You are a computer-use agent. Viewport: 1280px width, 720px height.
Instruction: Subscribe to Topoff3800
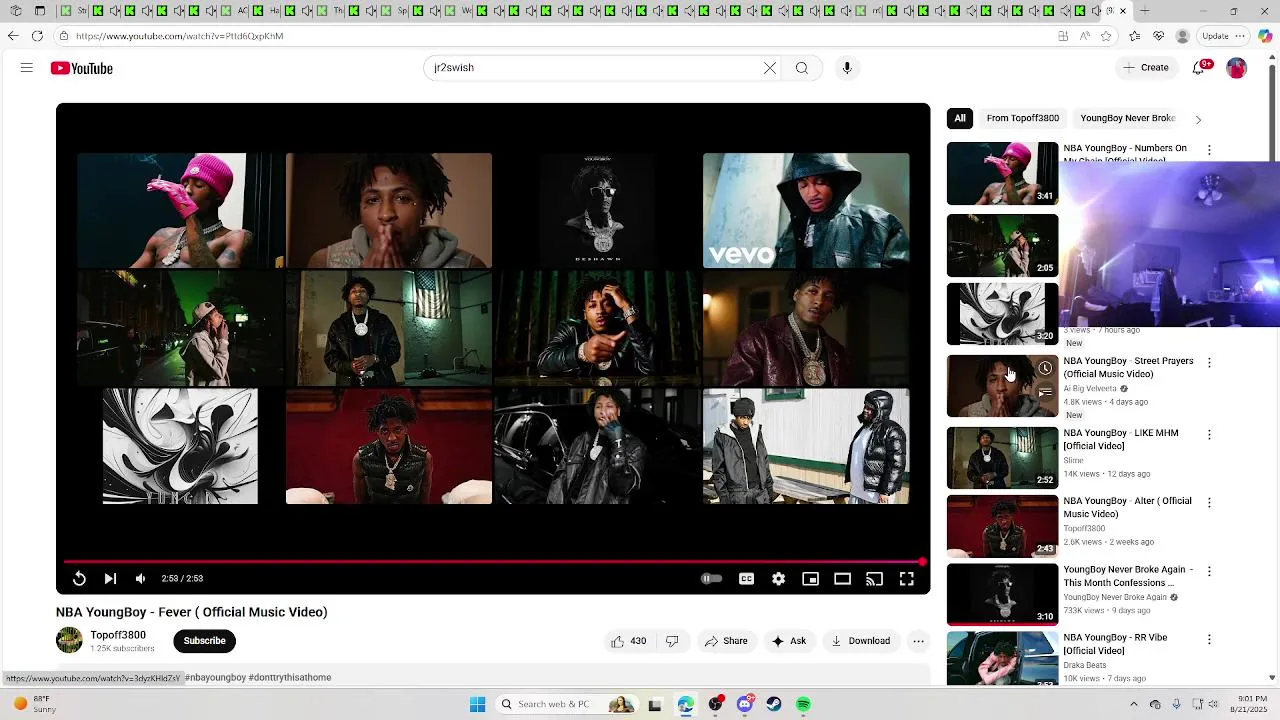click(204, 641)
